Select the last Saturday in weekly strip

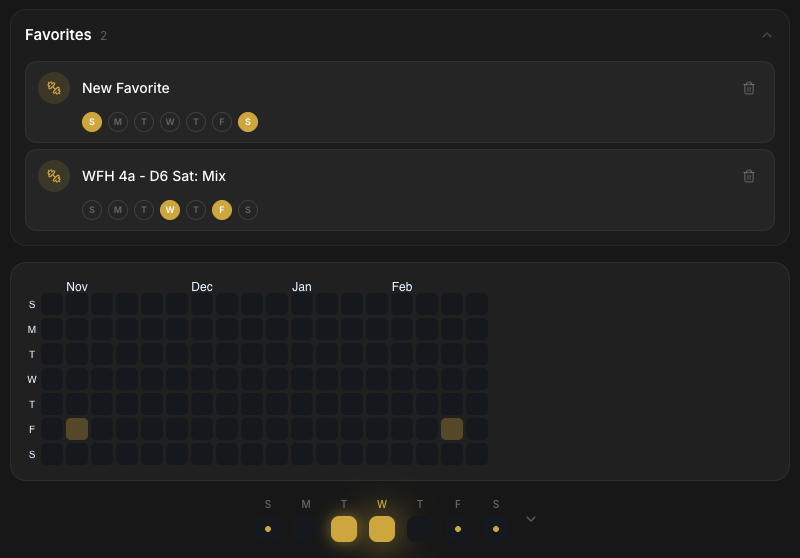pyautogui.click(x=496, y=528)
